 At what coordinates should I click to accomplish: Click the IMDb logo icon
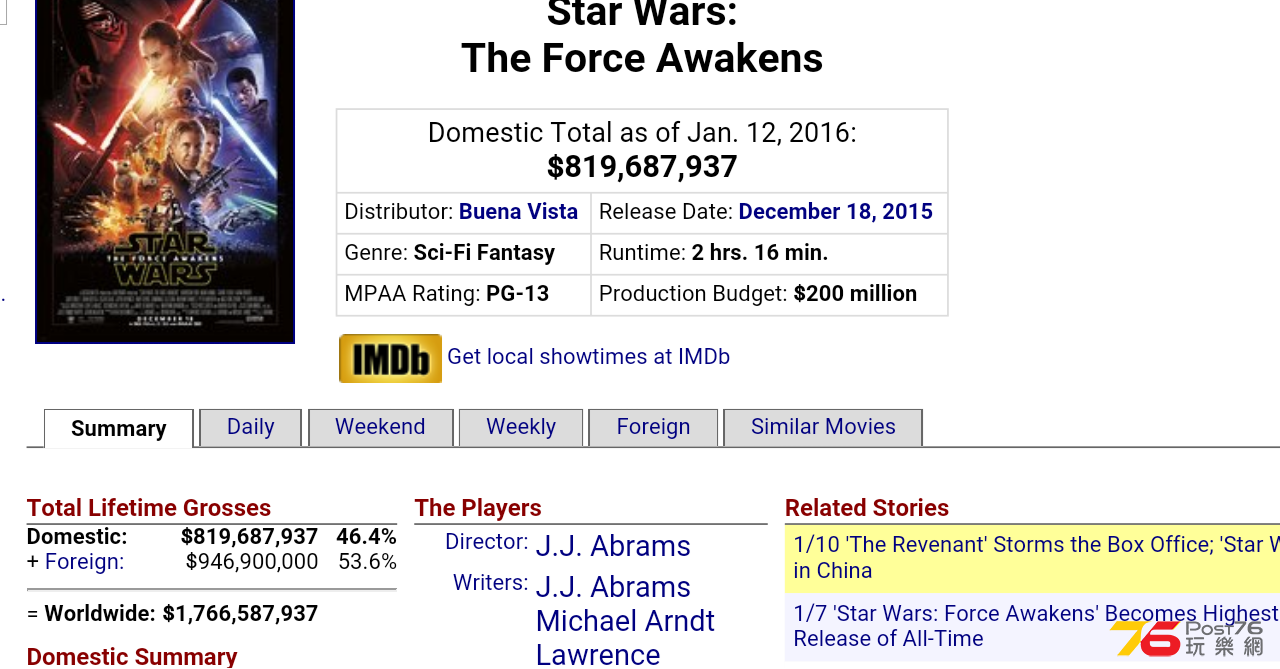[x=390, y=358]
